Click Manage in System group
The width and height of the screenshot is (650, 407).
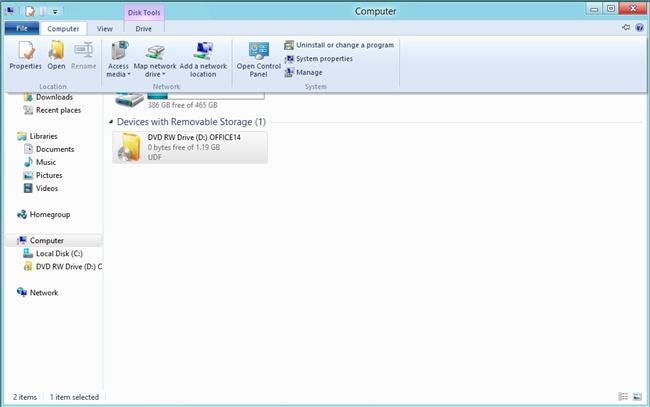tap(303, 73)
